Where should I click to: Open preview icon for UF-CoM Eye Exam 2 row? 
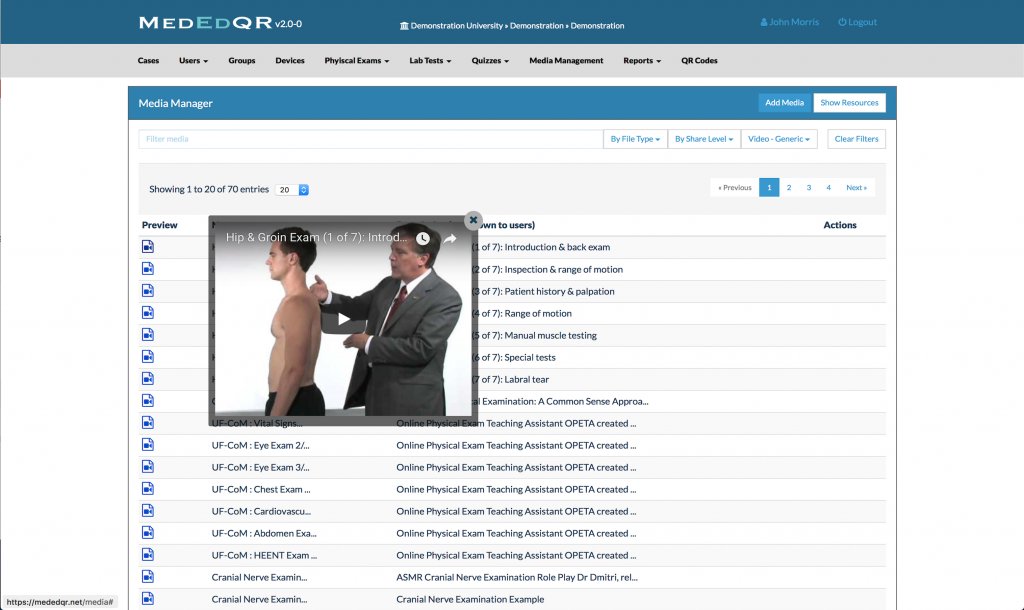[x=148, y=445]
